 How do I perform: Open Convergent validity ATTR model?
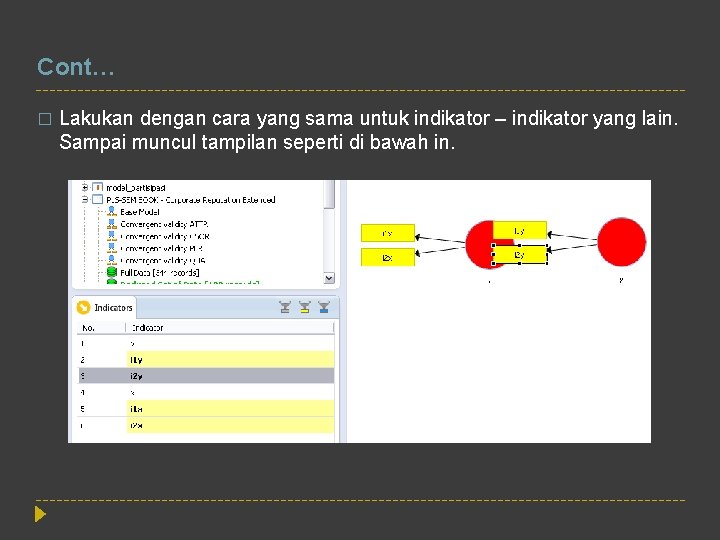[x=164, y=224]
